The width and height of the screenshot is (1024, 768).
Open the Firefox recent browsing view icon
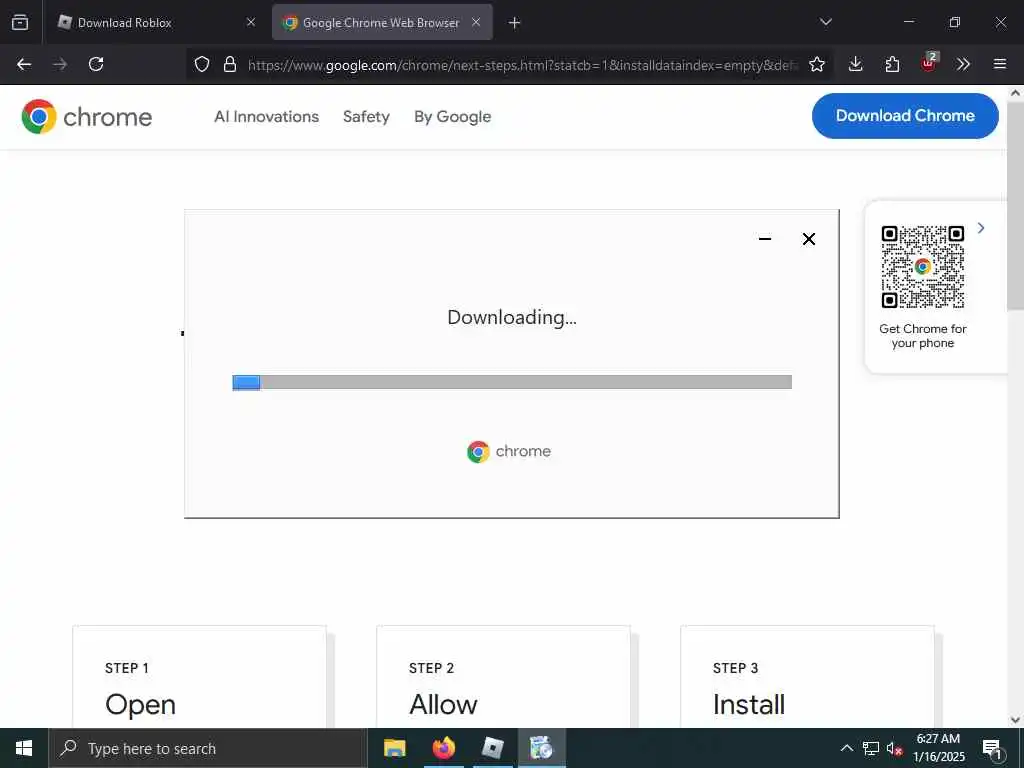coord(20,22)
